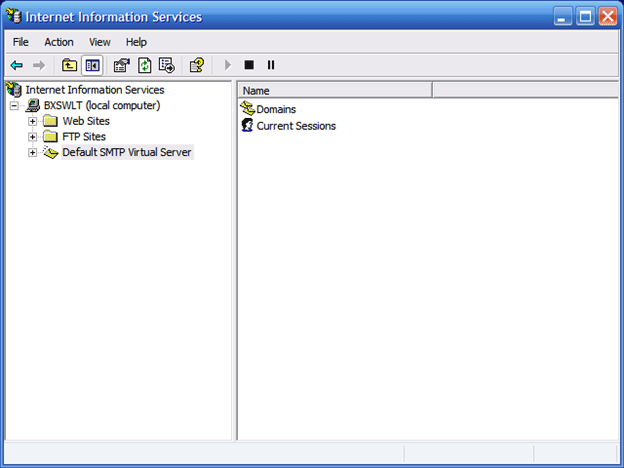The image size is (624, 468).
Task: Start the item with the play button
Action: pos(228,65)
